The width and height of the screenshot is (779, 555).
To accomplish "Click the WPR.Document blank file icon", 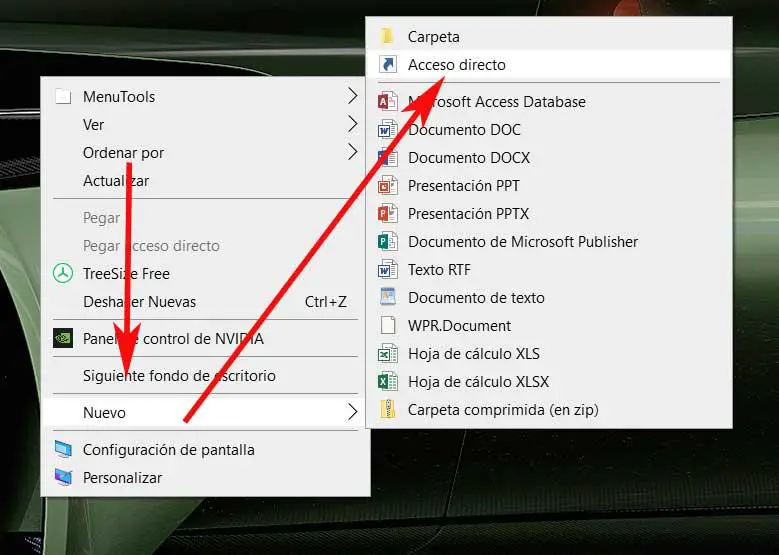I will pyautogui.click(x=388, y=325).
